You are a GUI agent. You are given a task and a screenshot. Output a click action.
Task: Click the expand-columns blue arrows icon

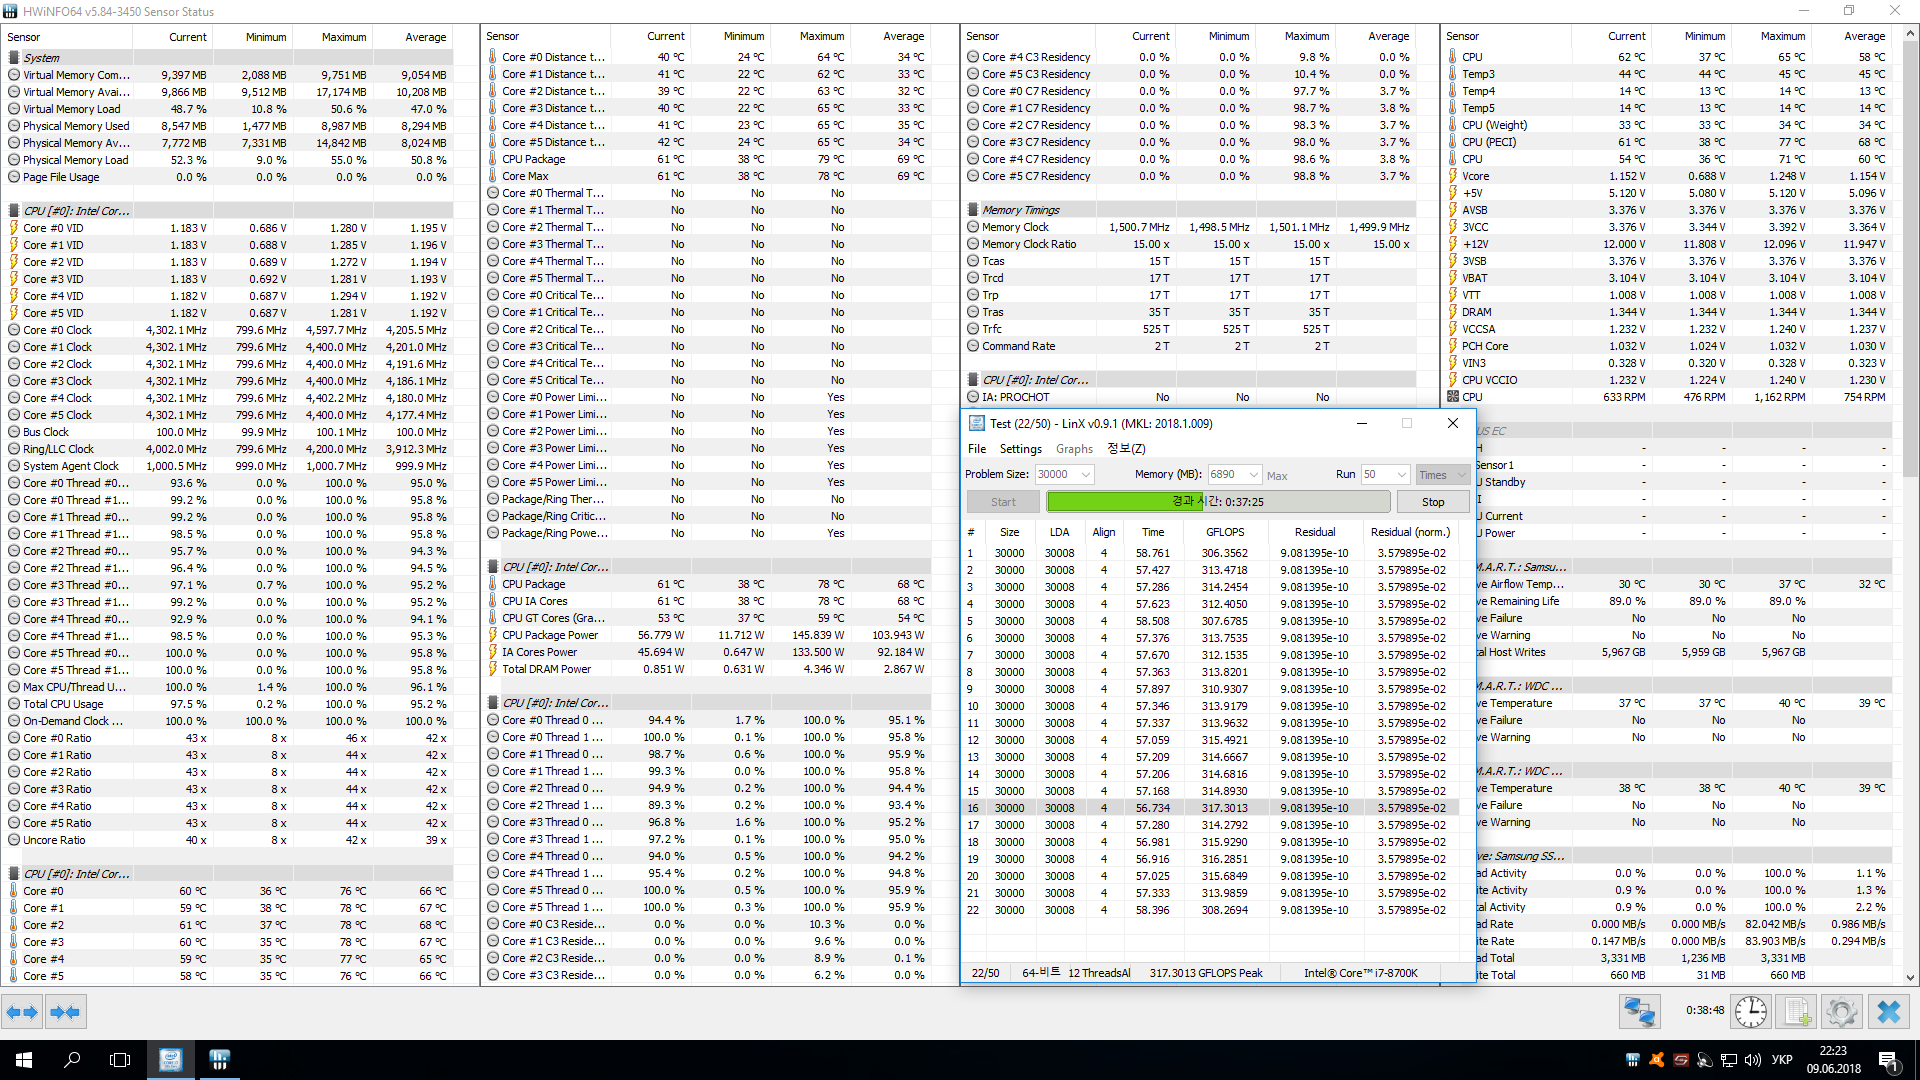(x=22, y=1012)
